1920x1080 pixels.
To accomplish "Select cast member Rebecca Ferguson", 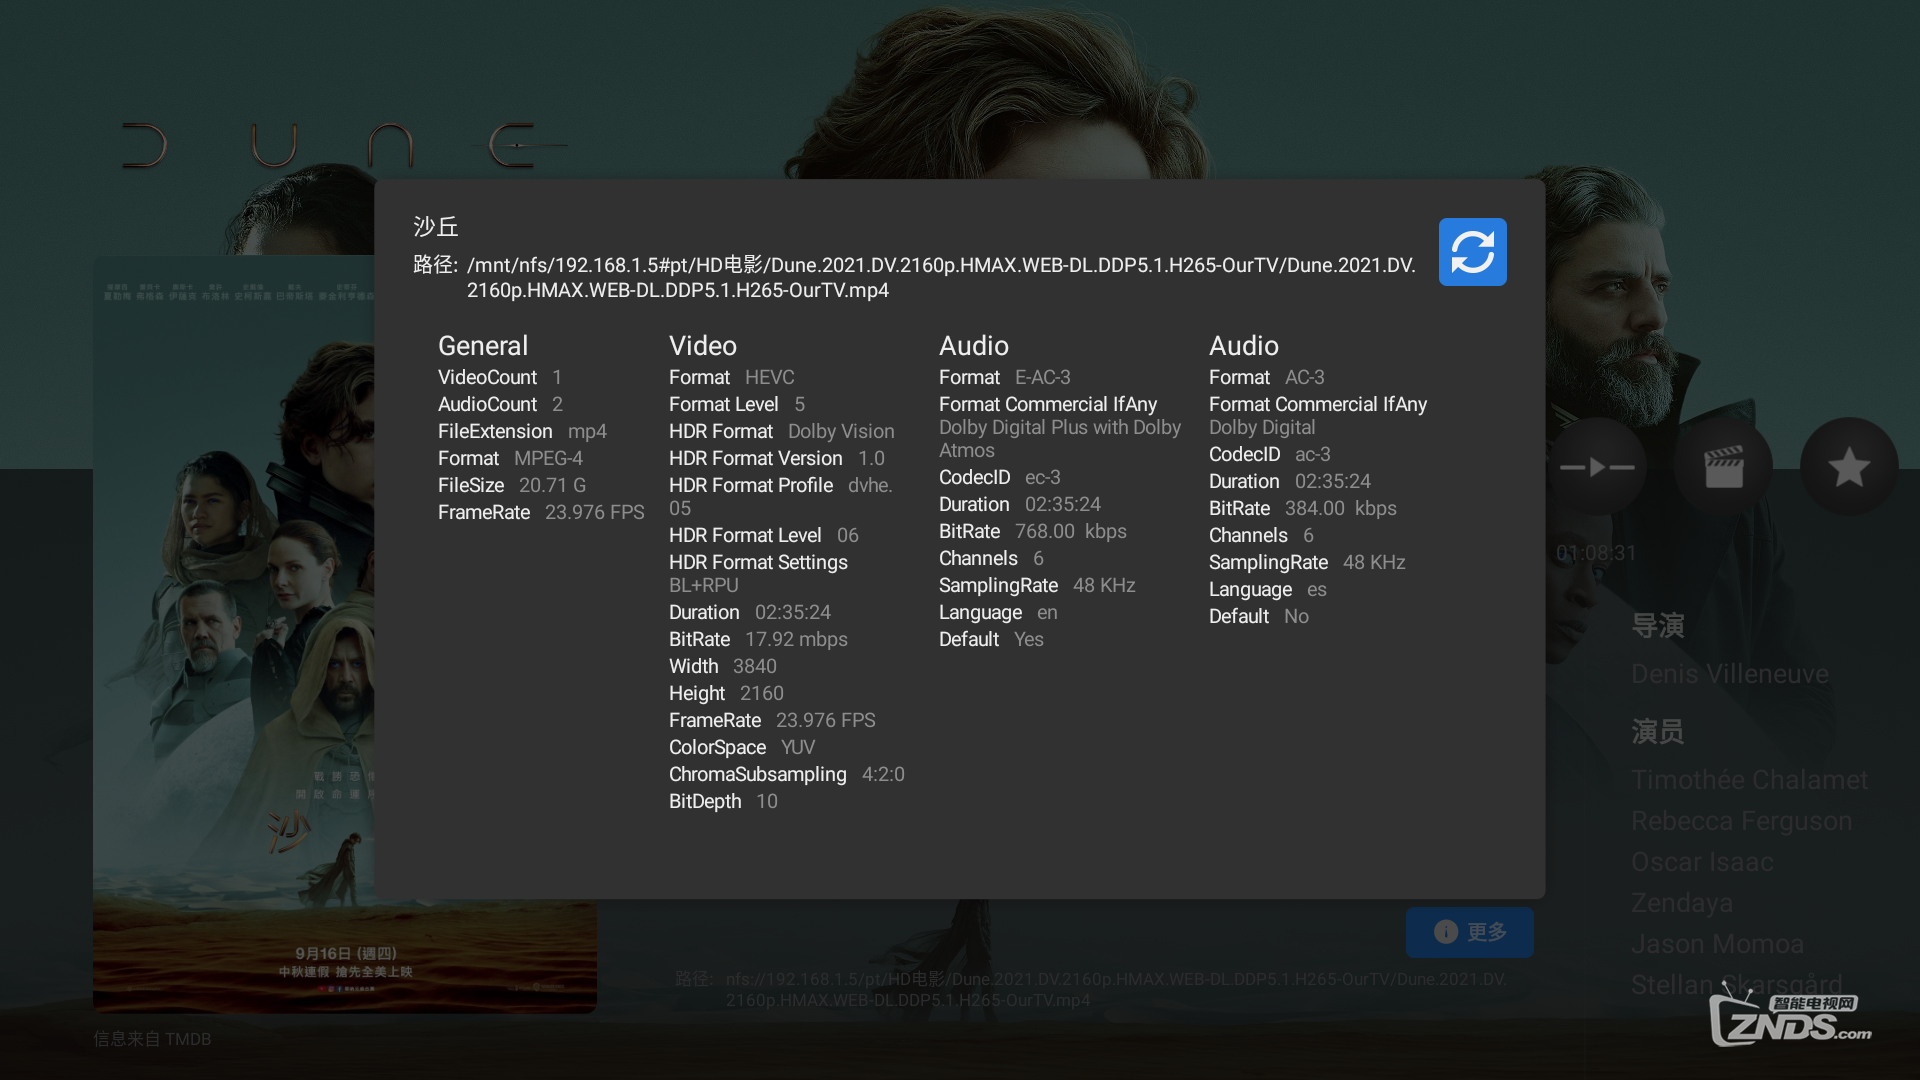I will [x=1742, y=821].
